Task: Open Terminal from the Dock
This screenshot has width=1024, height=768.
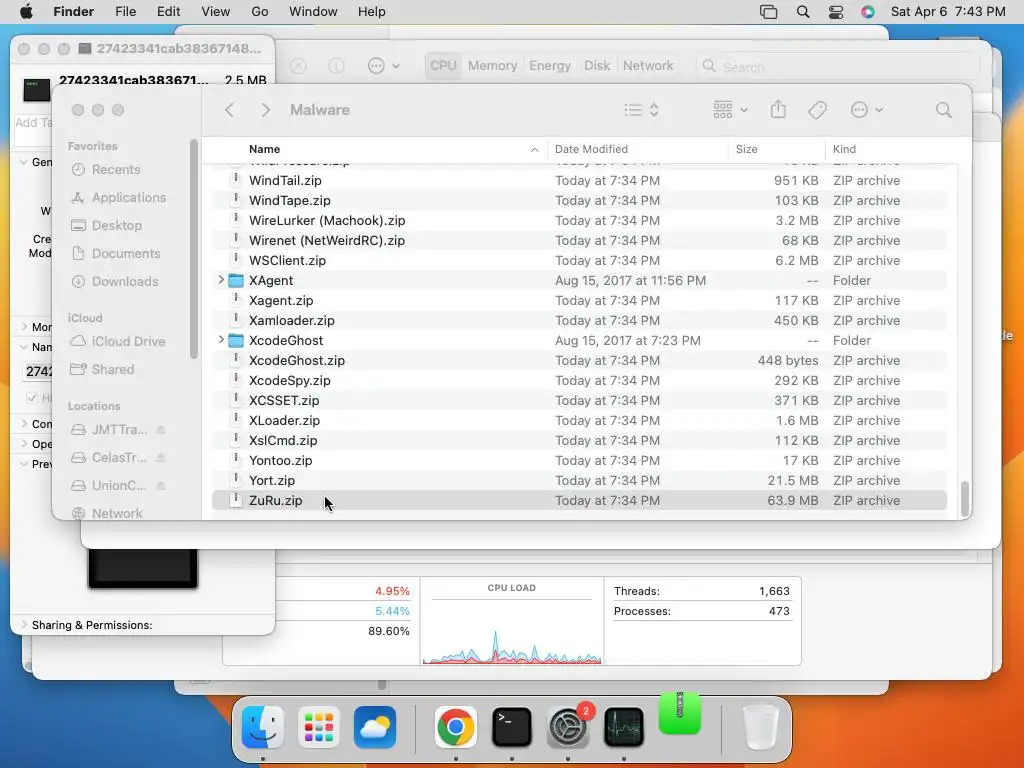Action: click(x=511, y=727)
